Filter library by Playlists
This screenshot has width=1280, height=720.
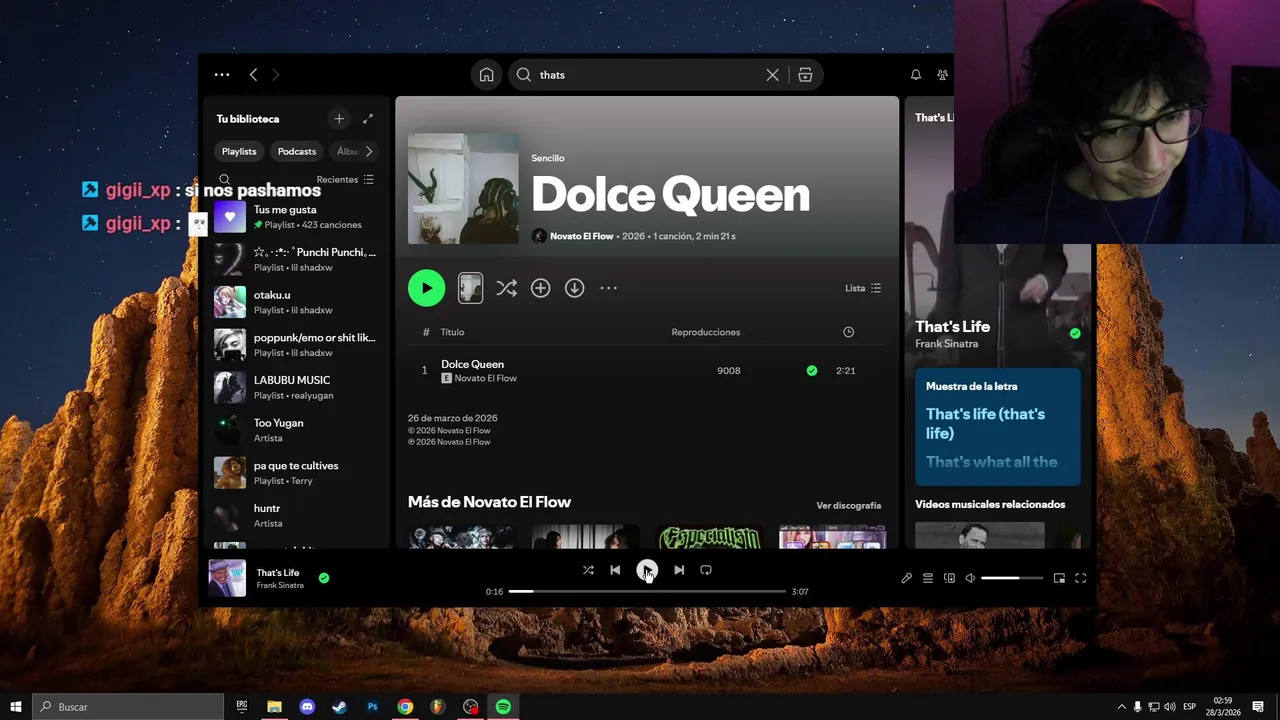239,151
